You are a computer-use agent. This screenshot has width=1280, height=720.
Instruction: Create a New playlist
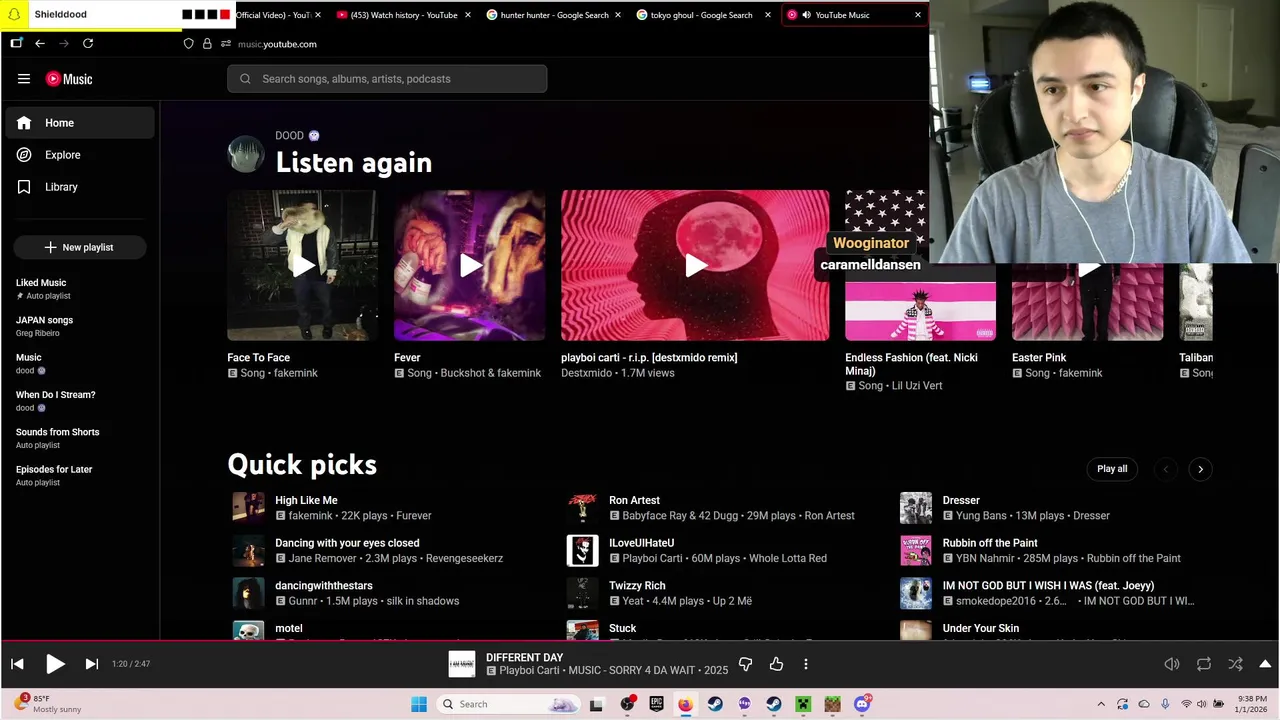click(x=80, y=247)
